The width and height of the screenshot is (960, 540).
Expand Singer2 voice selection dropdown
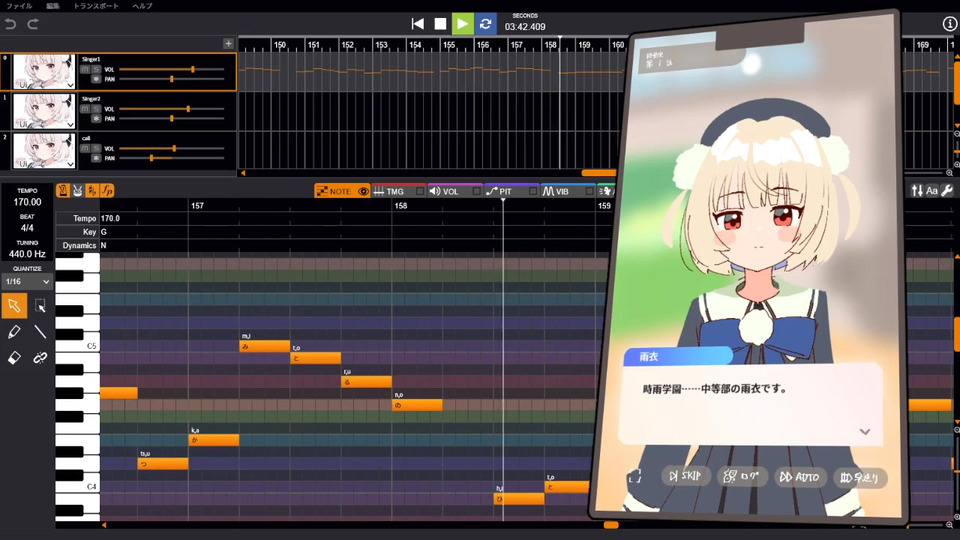pyautogui.click(x=71, y=124)
